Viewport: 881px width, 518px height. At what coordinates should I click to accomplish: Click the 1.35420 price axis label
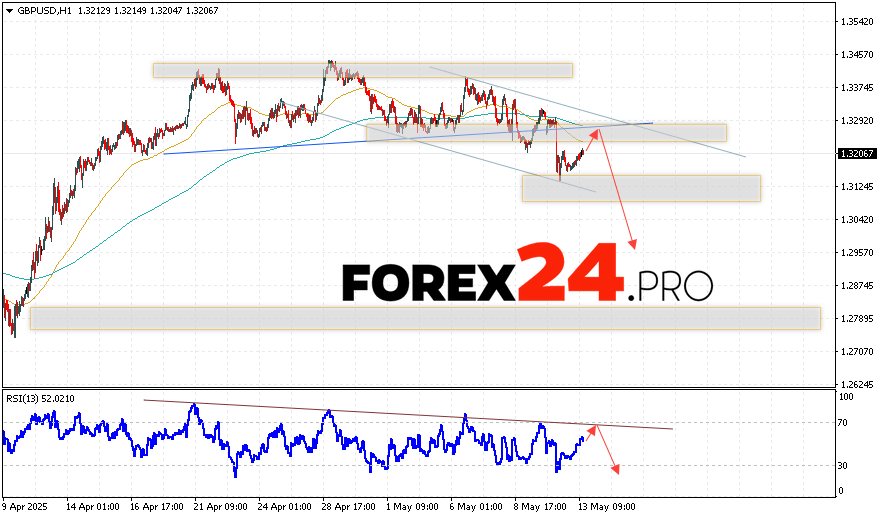pyautogui.click(x=856, y=21)
